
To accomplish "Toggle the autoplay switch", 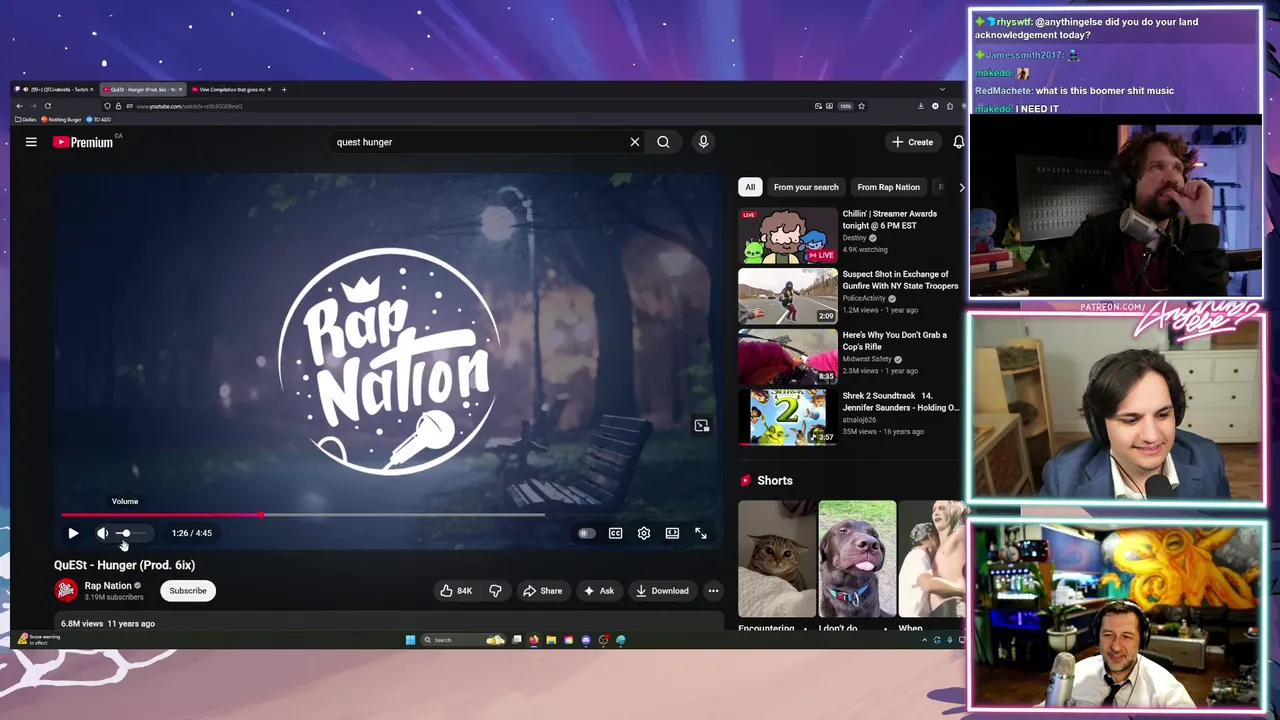I will pyautogui.click(x=586, y=533).
